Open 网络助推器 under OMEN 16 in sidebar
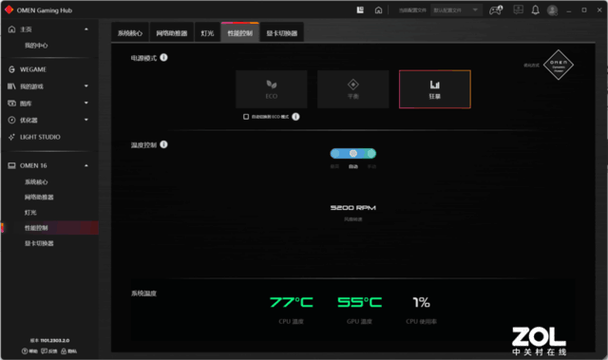The height and width of the screenshot is (360, 608). point(39,197)
